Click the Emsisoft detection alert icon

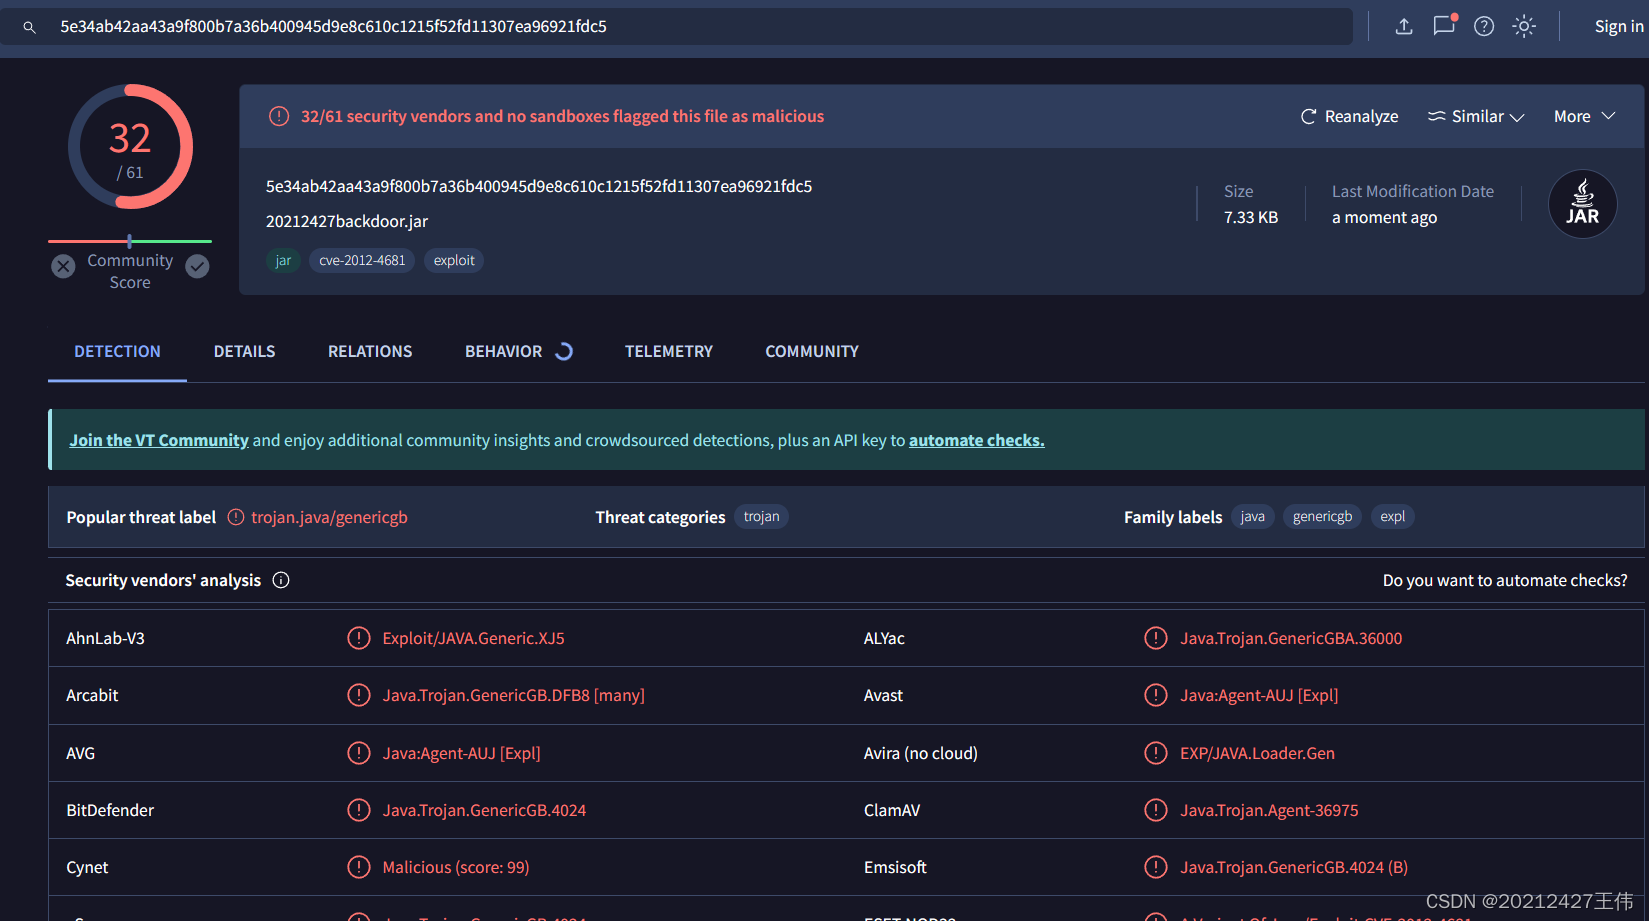(x=1156, y=867)
